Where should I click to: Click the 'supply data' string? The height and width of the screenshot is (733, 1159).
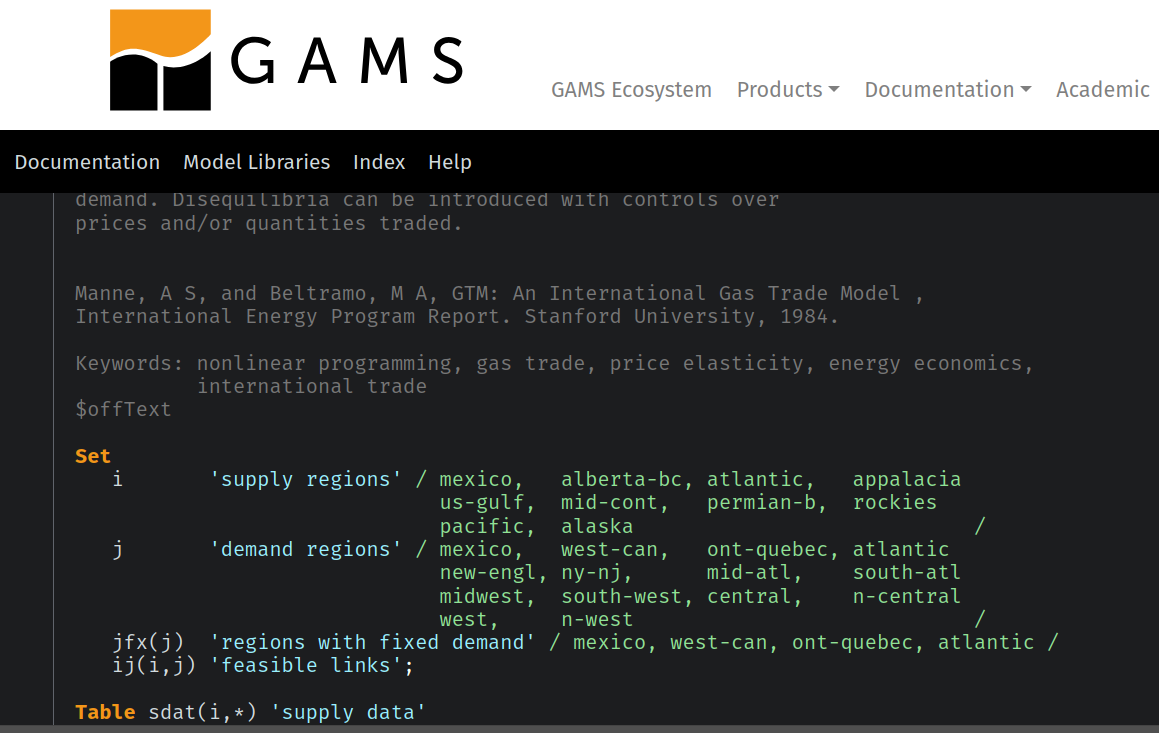[348, 712]
